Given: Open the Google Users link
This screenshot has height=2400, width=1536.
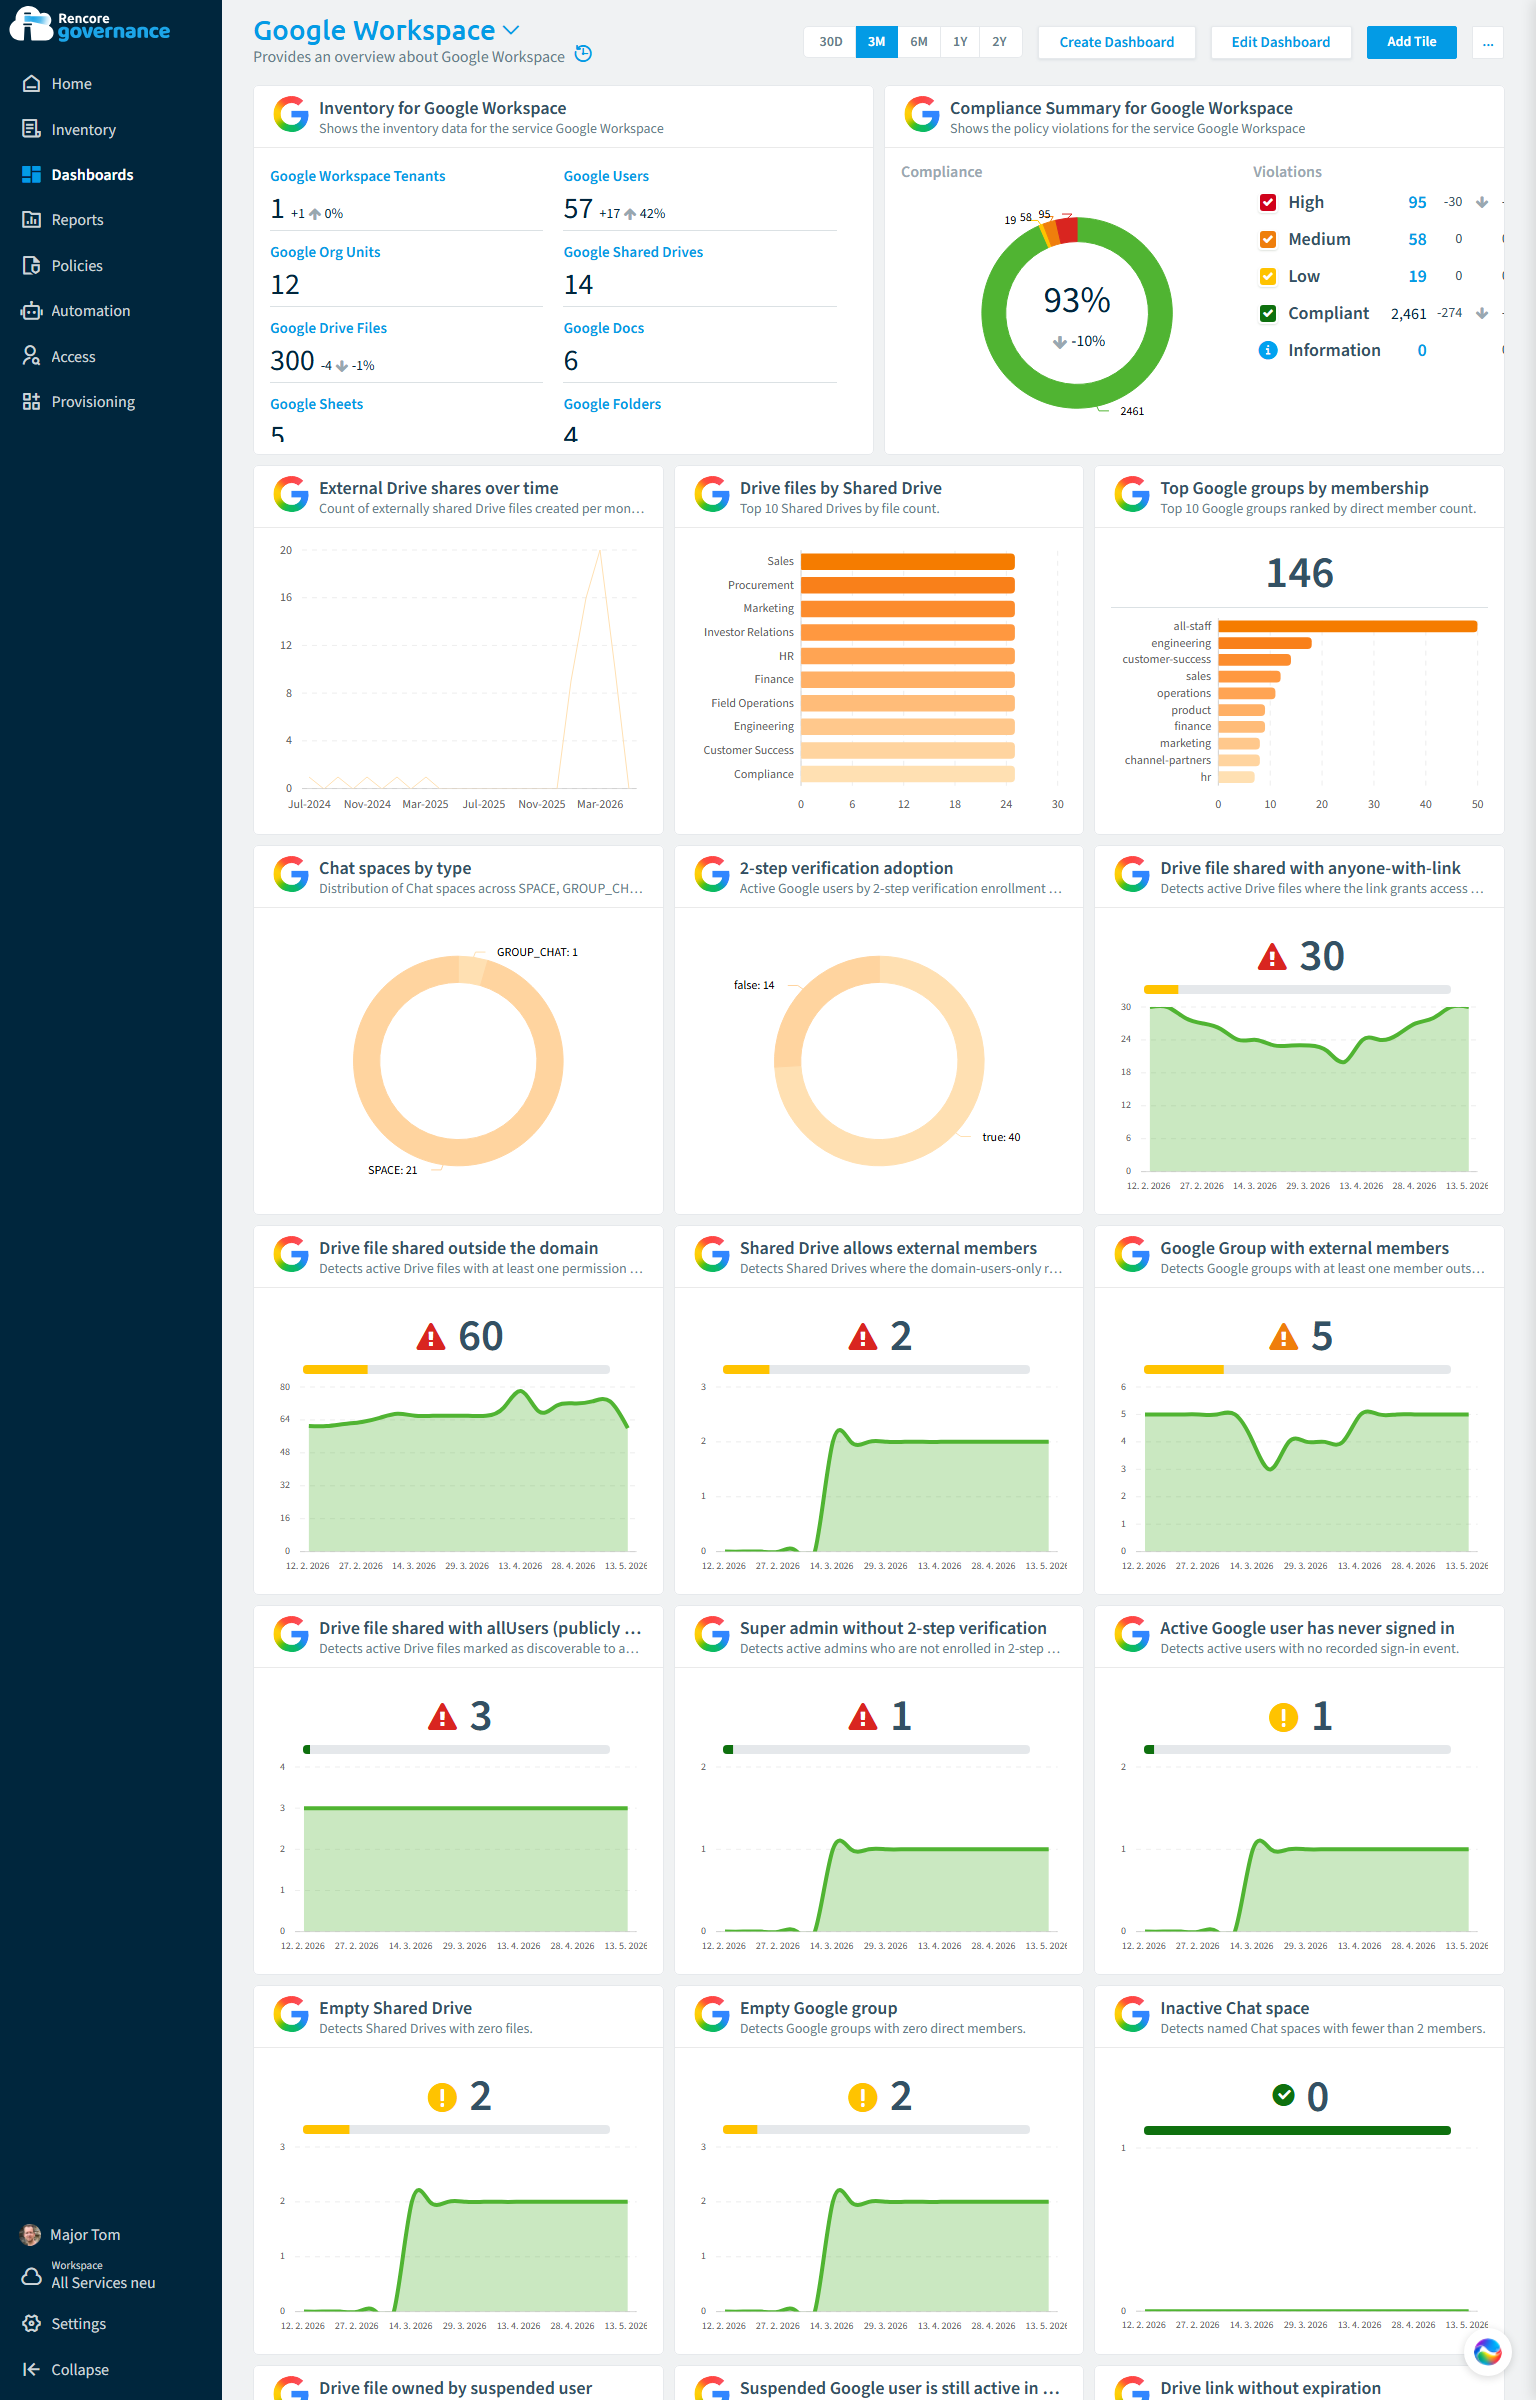Looking at the screenshot, I should coord(606,176).
